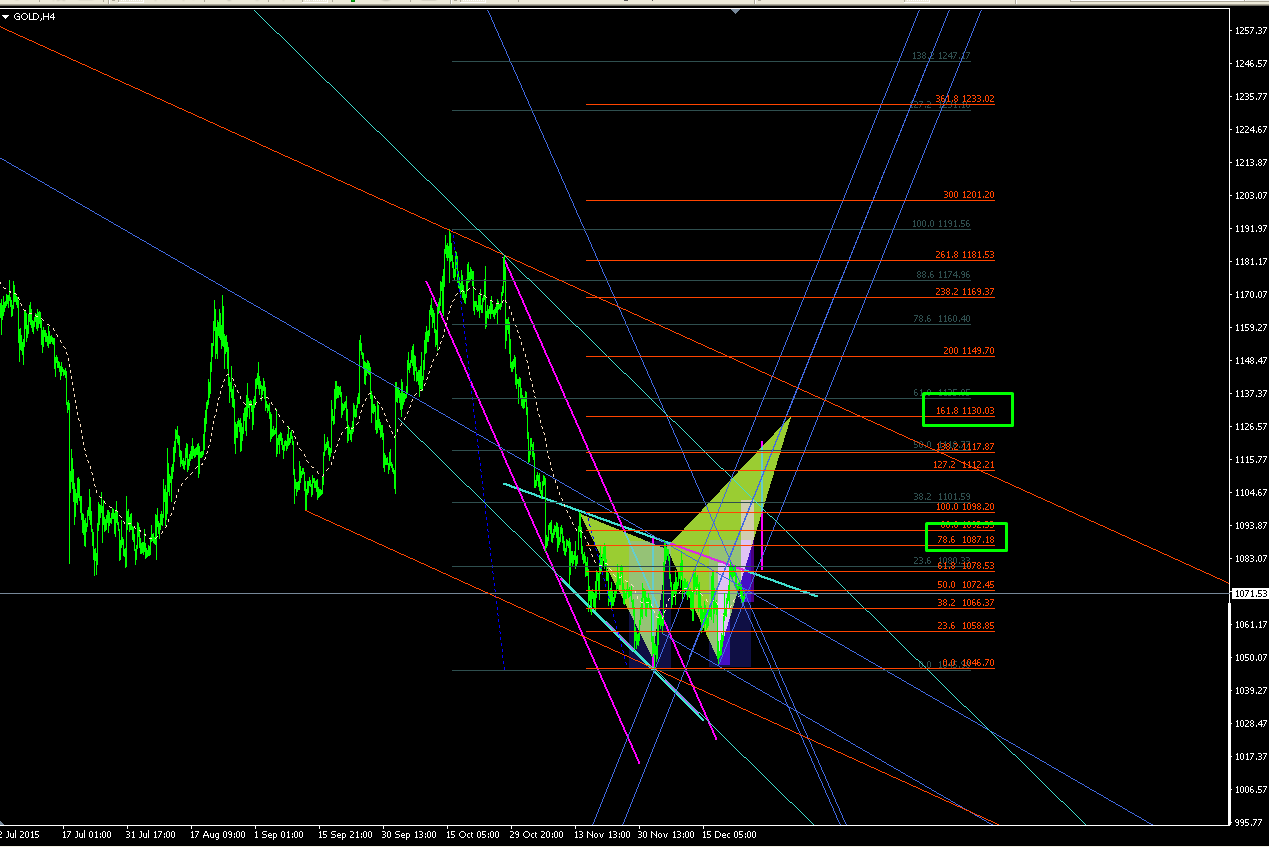Viewport: 1269px width, 848px height.
Task: Click the 50.0 1072.45 level label
Action: (x=965, y=584)
